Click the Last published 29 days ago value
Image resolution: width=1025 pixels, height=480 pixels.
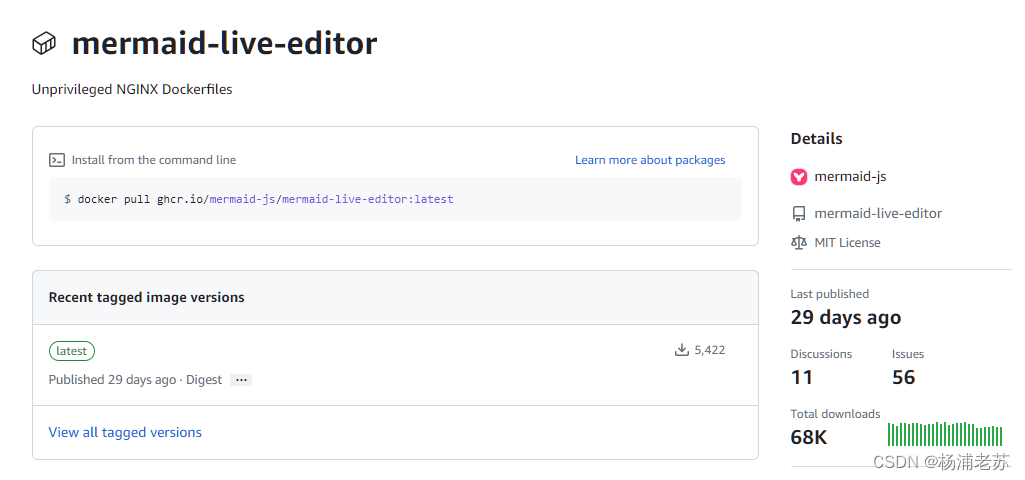coord(846,318)
